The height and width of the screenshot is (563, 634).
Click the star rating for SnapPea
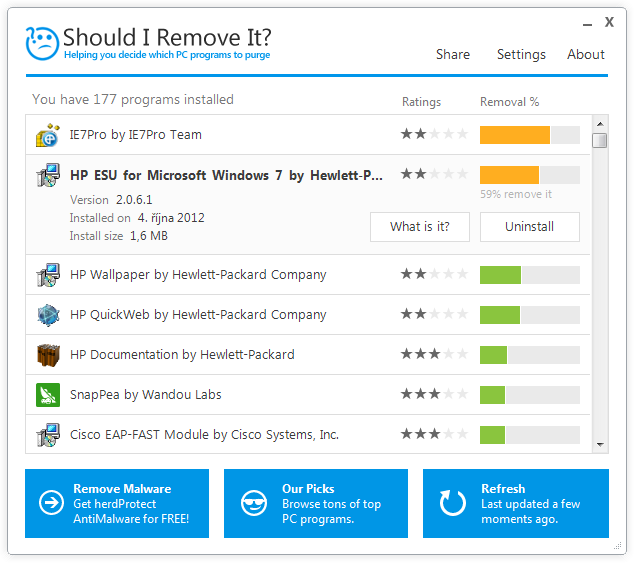[435, 394]
